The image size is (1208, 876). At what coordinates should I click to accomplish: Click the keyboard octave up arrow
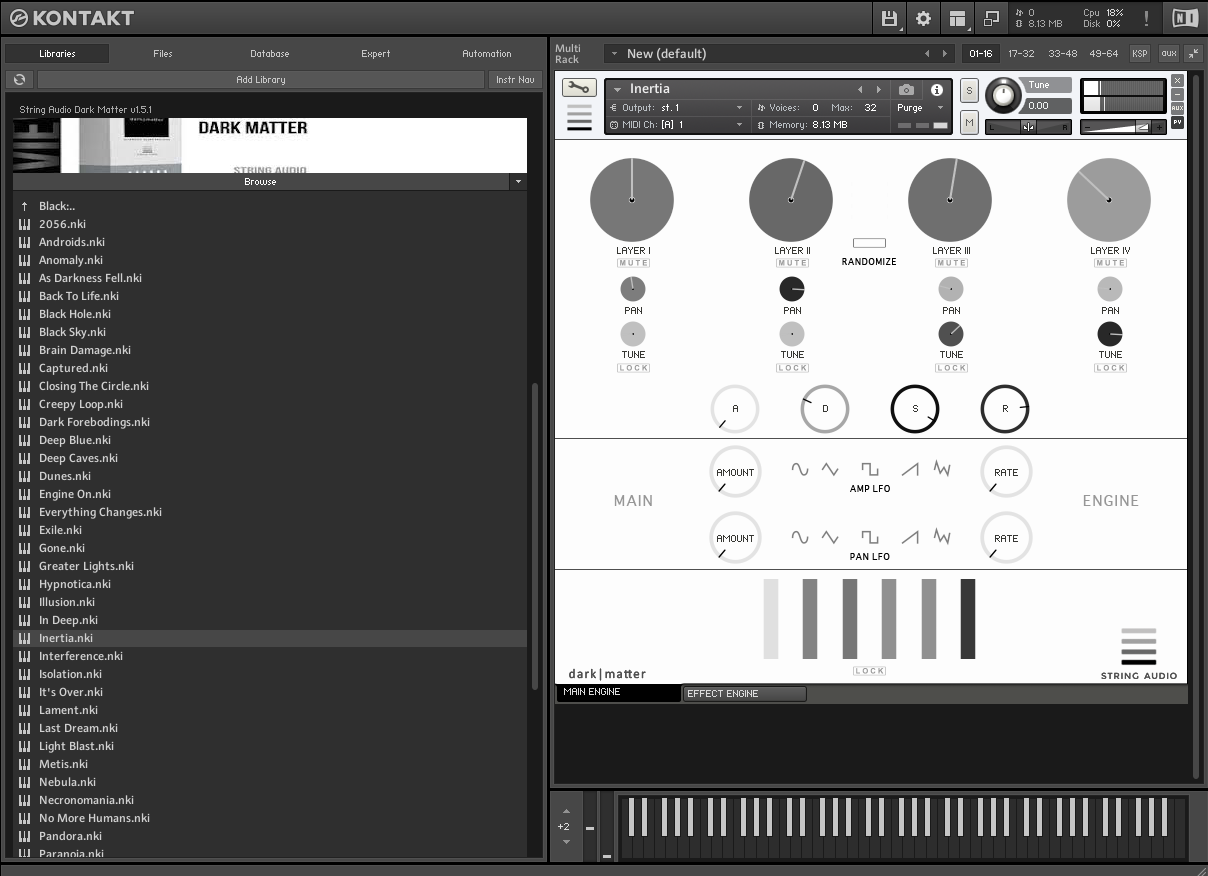point(566,811)
